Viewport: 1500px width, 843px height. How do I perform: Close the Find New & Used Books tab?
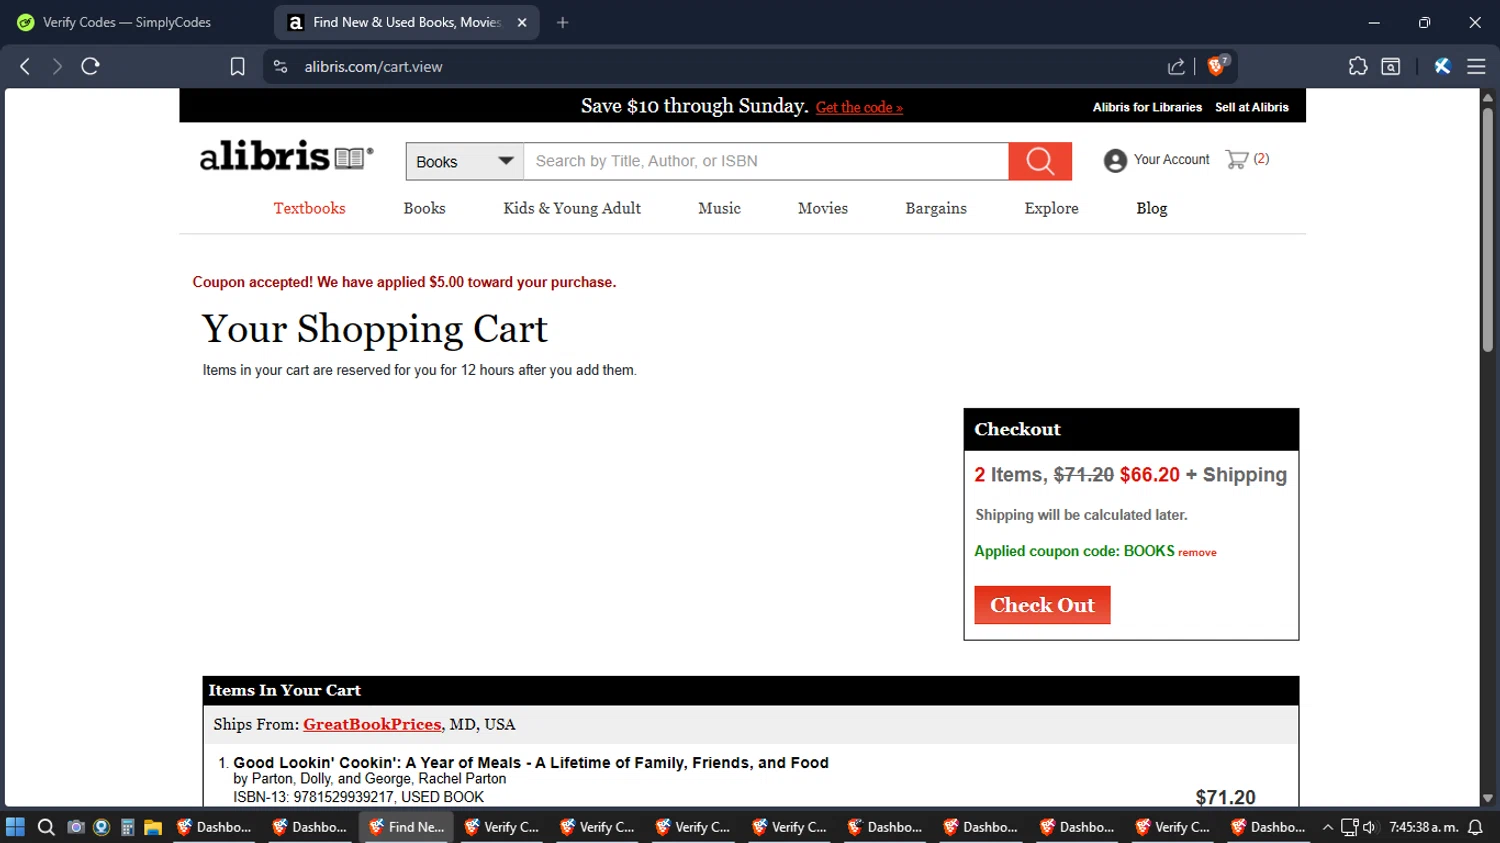[x=522, y=22]
